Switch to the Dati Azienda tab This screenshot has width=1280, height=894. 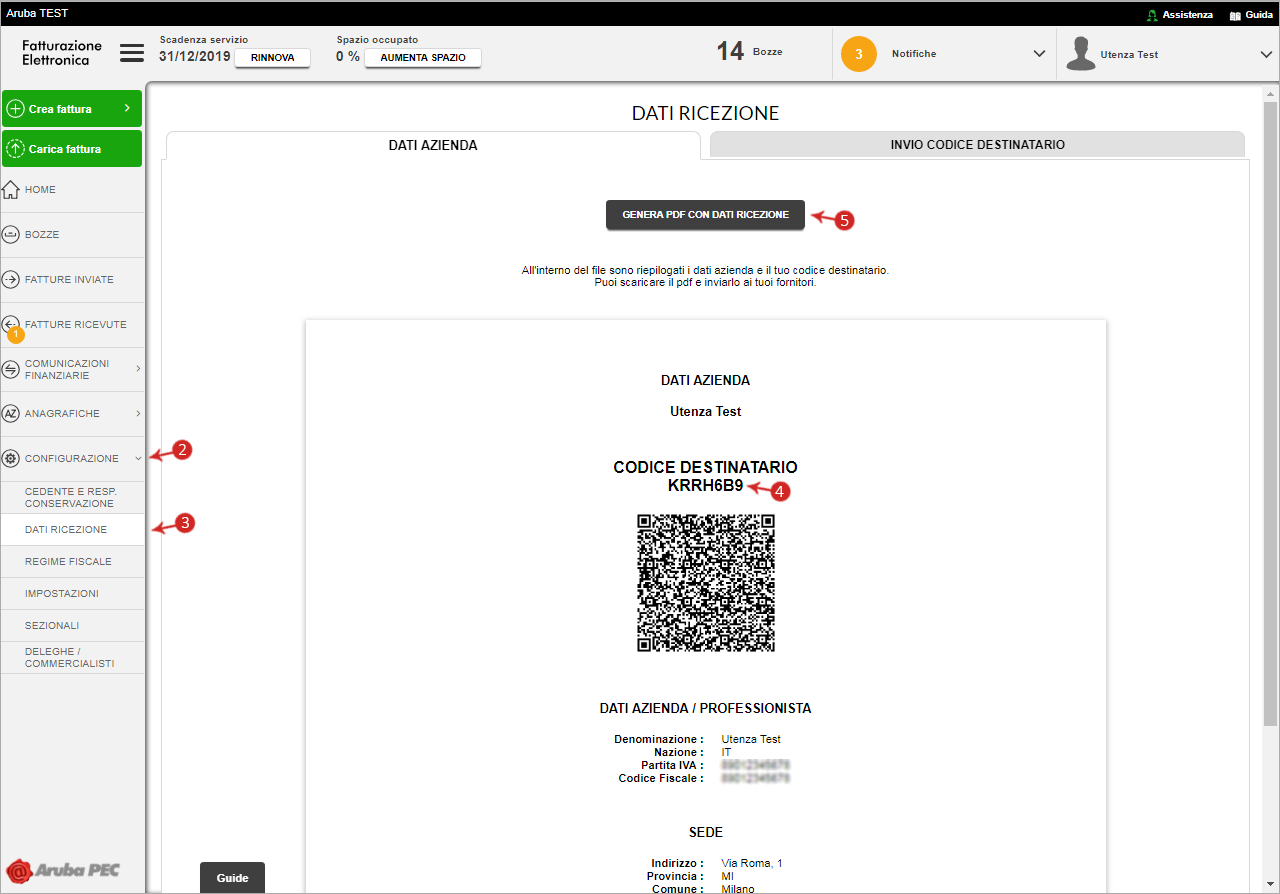point(433,145)
